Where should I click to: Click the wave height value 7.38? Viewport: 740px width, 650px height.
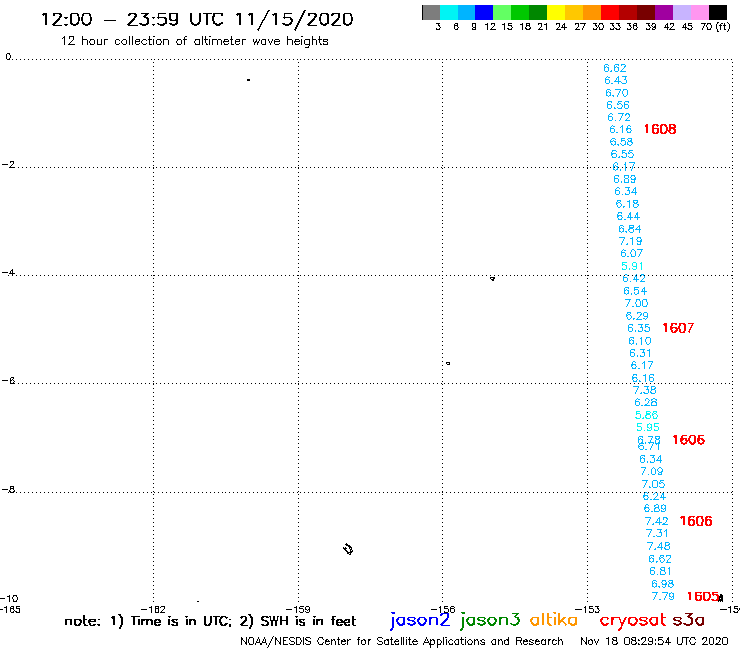coord(645,390)
